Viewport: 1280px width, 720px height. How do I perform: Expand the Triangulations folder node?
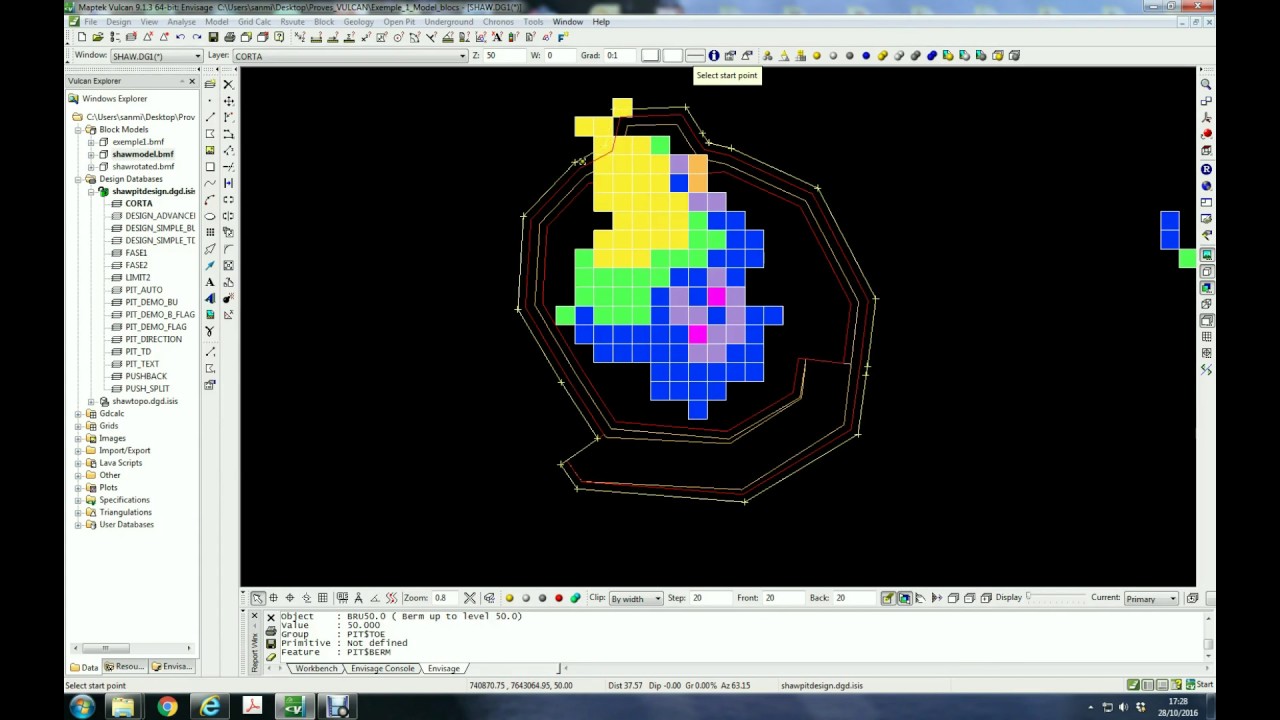[x=78, y=512]
